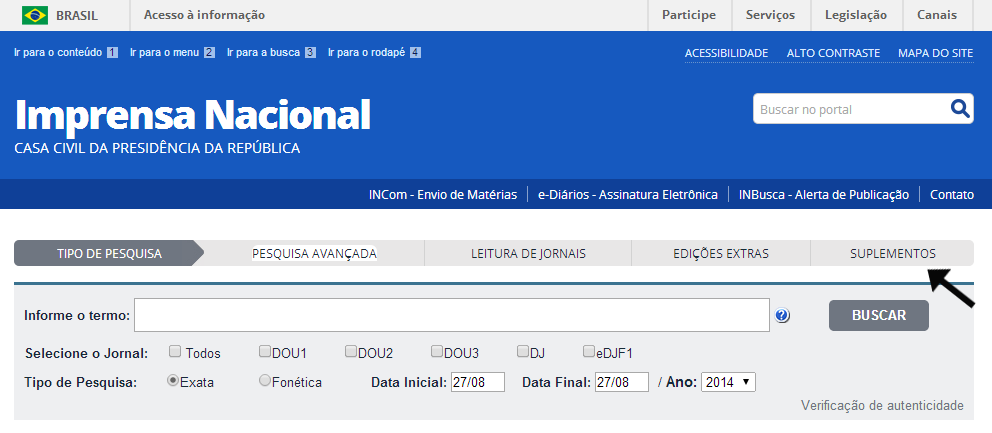Select the Exata radio option
Viewport: 992px width, 433px height.
point(173,381)
